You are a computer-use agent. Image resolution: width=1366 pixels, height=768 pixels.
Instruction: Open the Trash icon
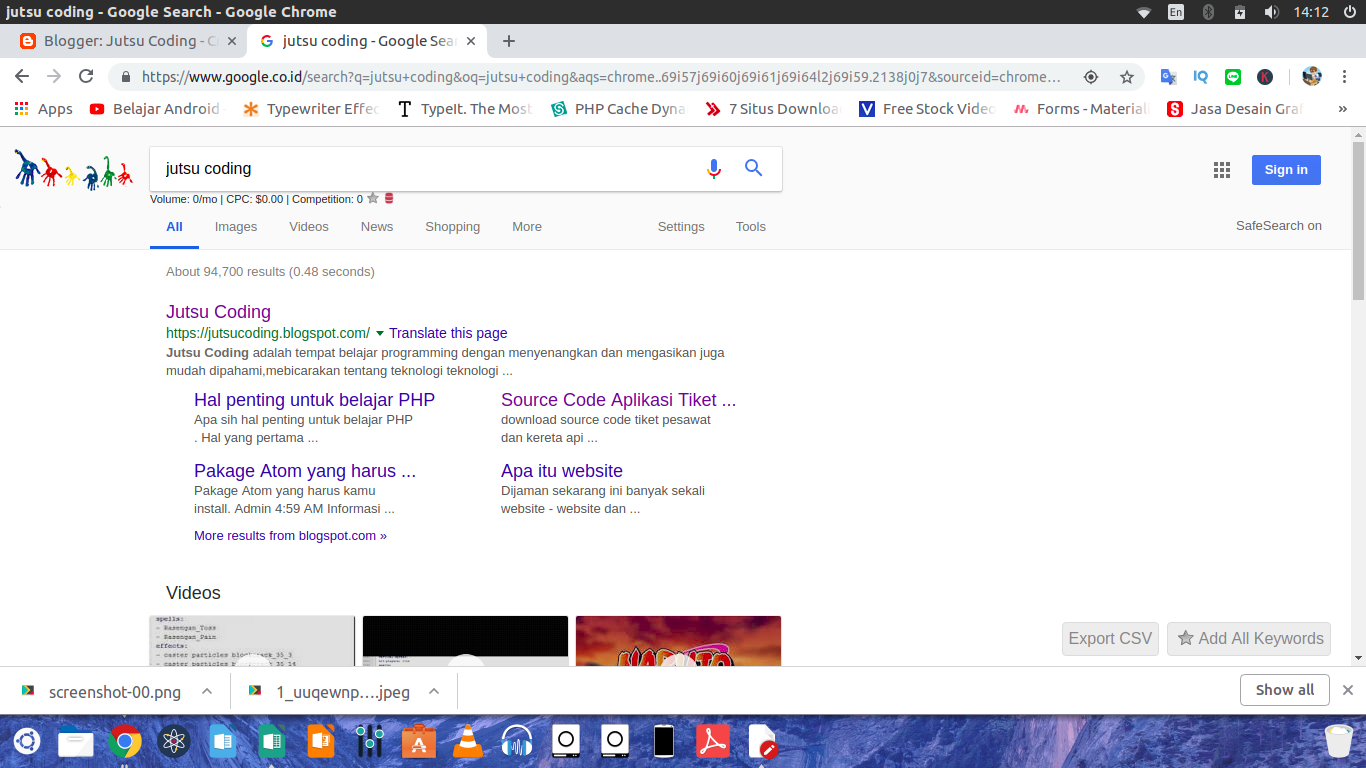(1339, 741)
